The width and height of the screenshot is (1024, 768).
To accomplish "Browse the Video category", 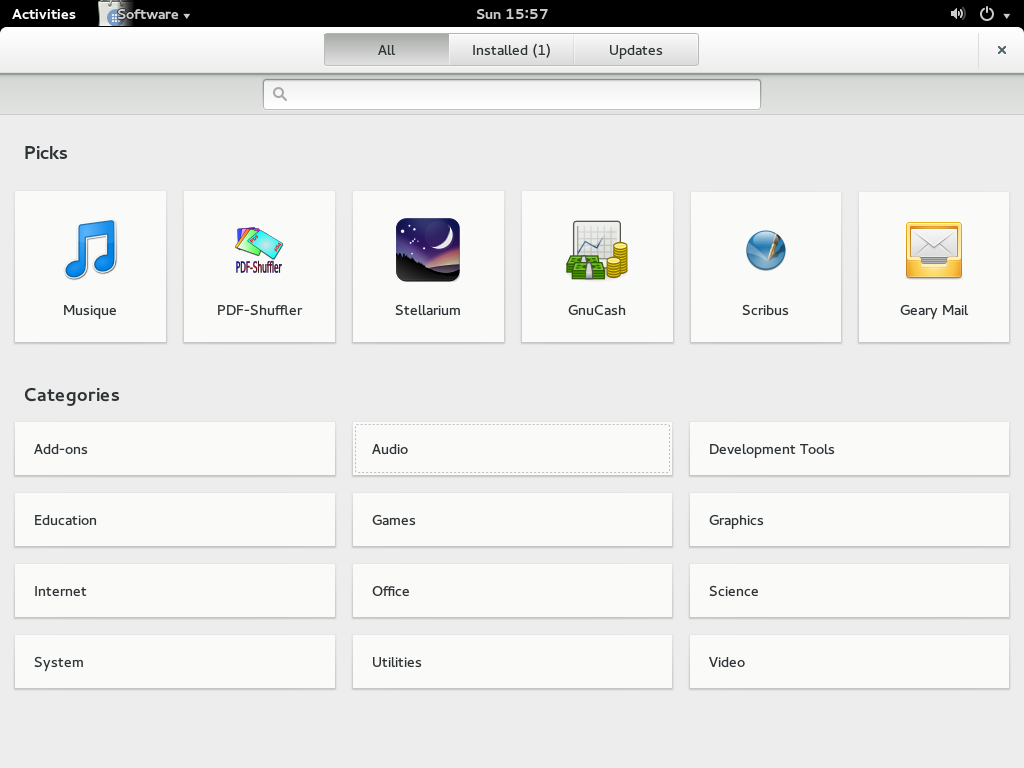I will pos(850,662).
